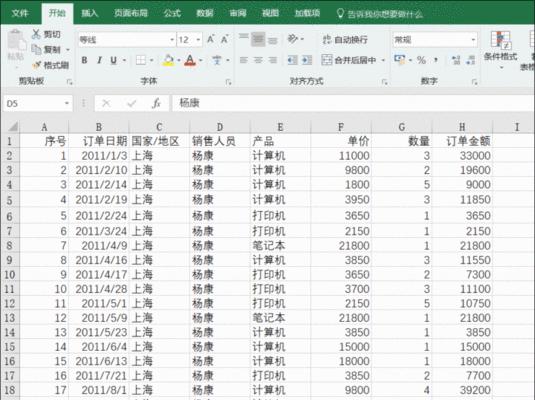Open underline style dropdown arrow

tap(124, 60)
